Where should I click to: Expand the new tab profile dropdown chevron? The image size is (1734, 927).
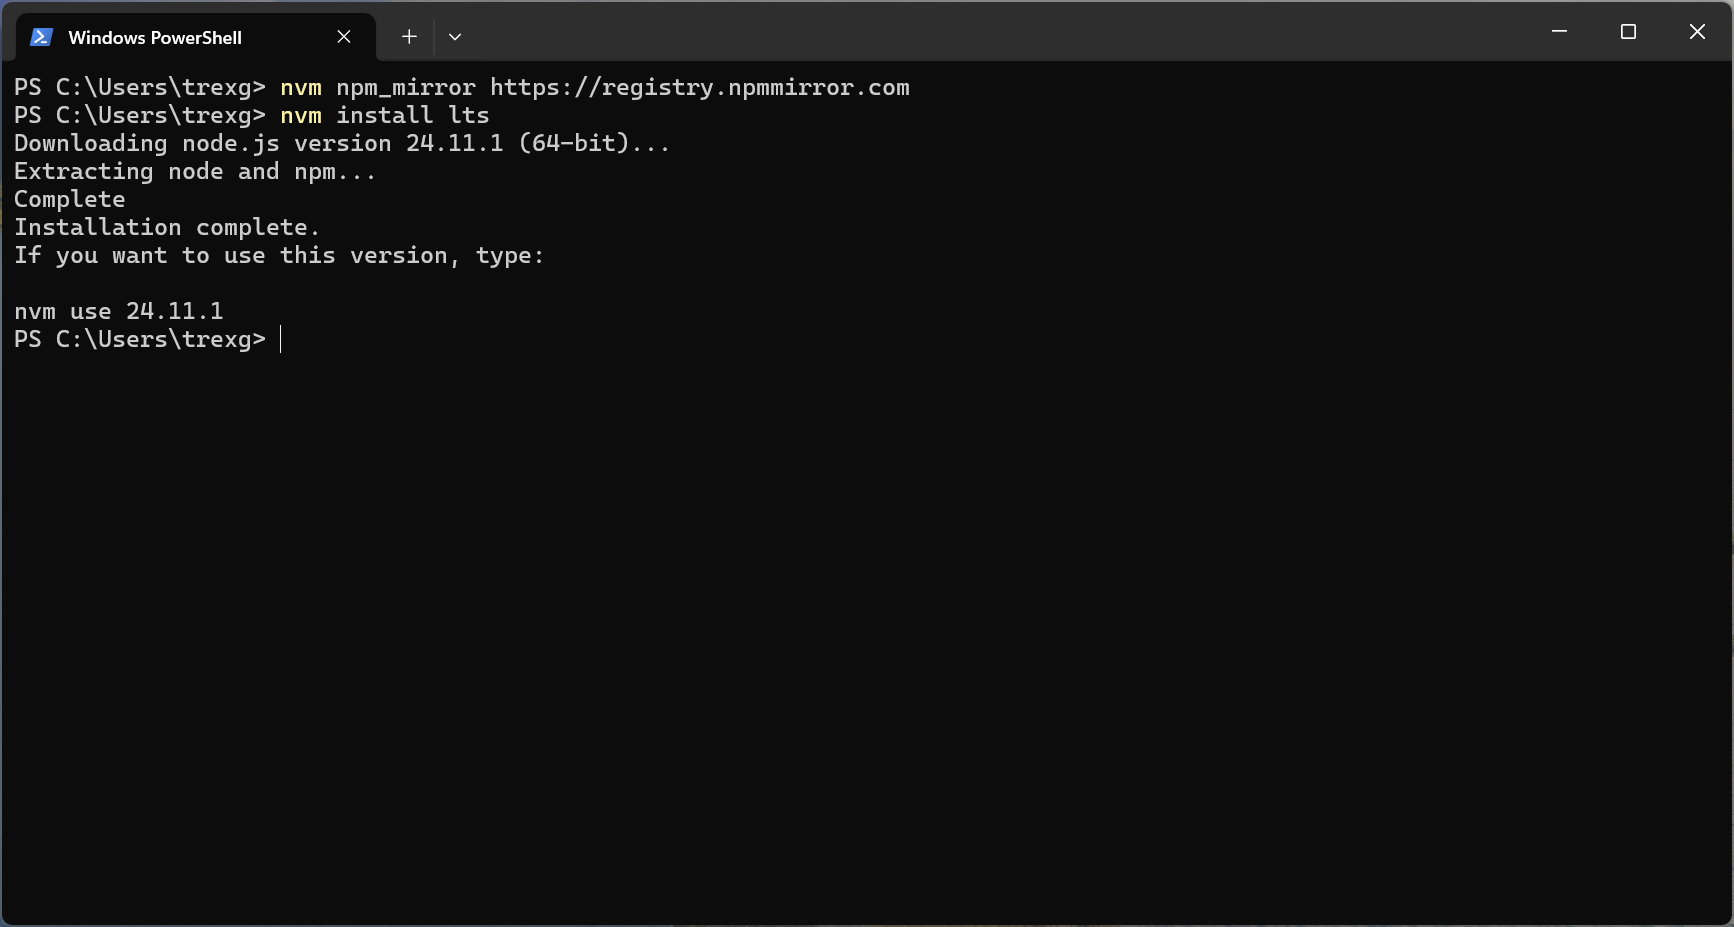pyautogui.click(x=455, y=37)
